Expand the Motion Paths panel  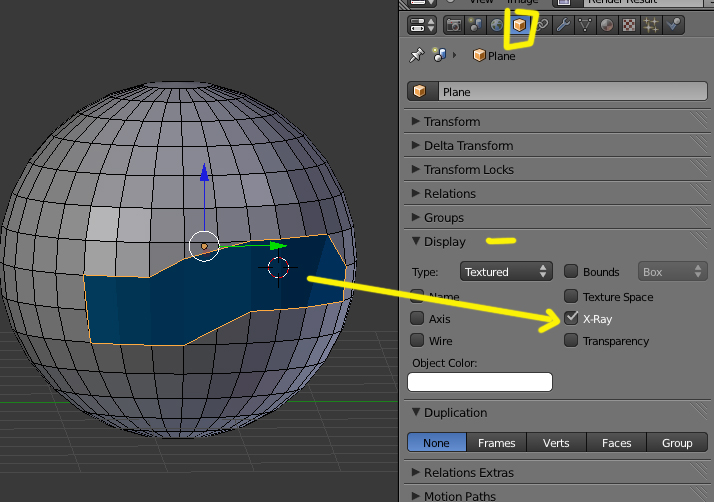pyautogui.click(x=557, y=495)
